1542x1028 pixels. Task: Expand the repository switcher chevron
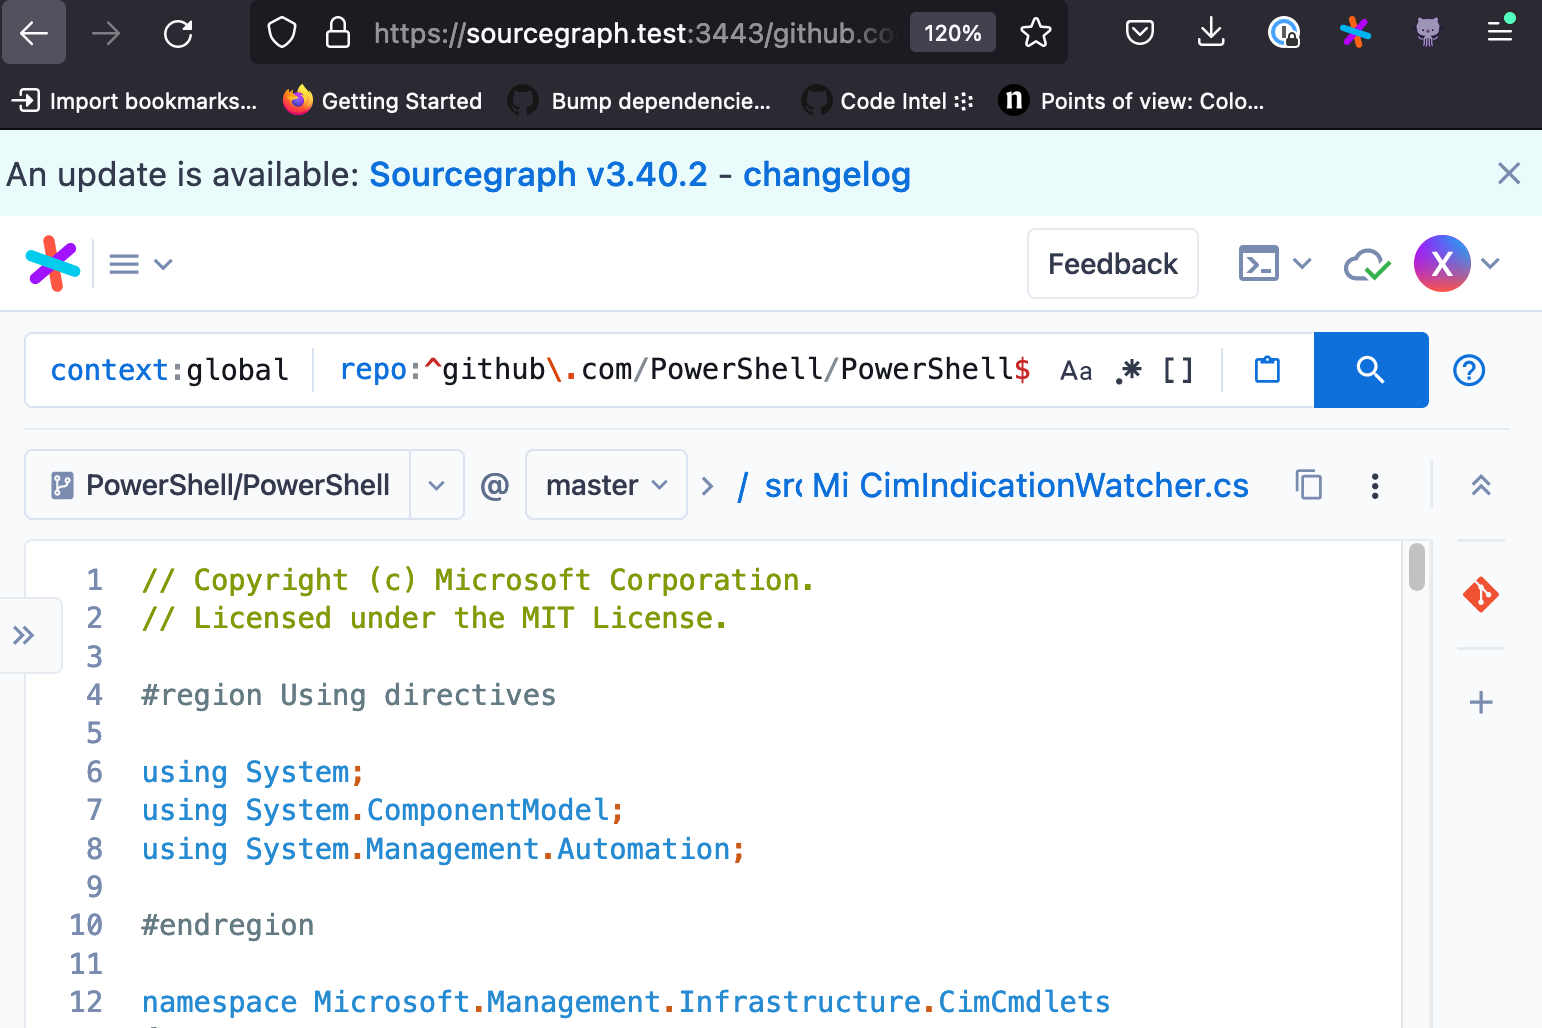coord(437,485)
